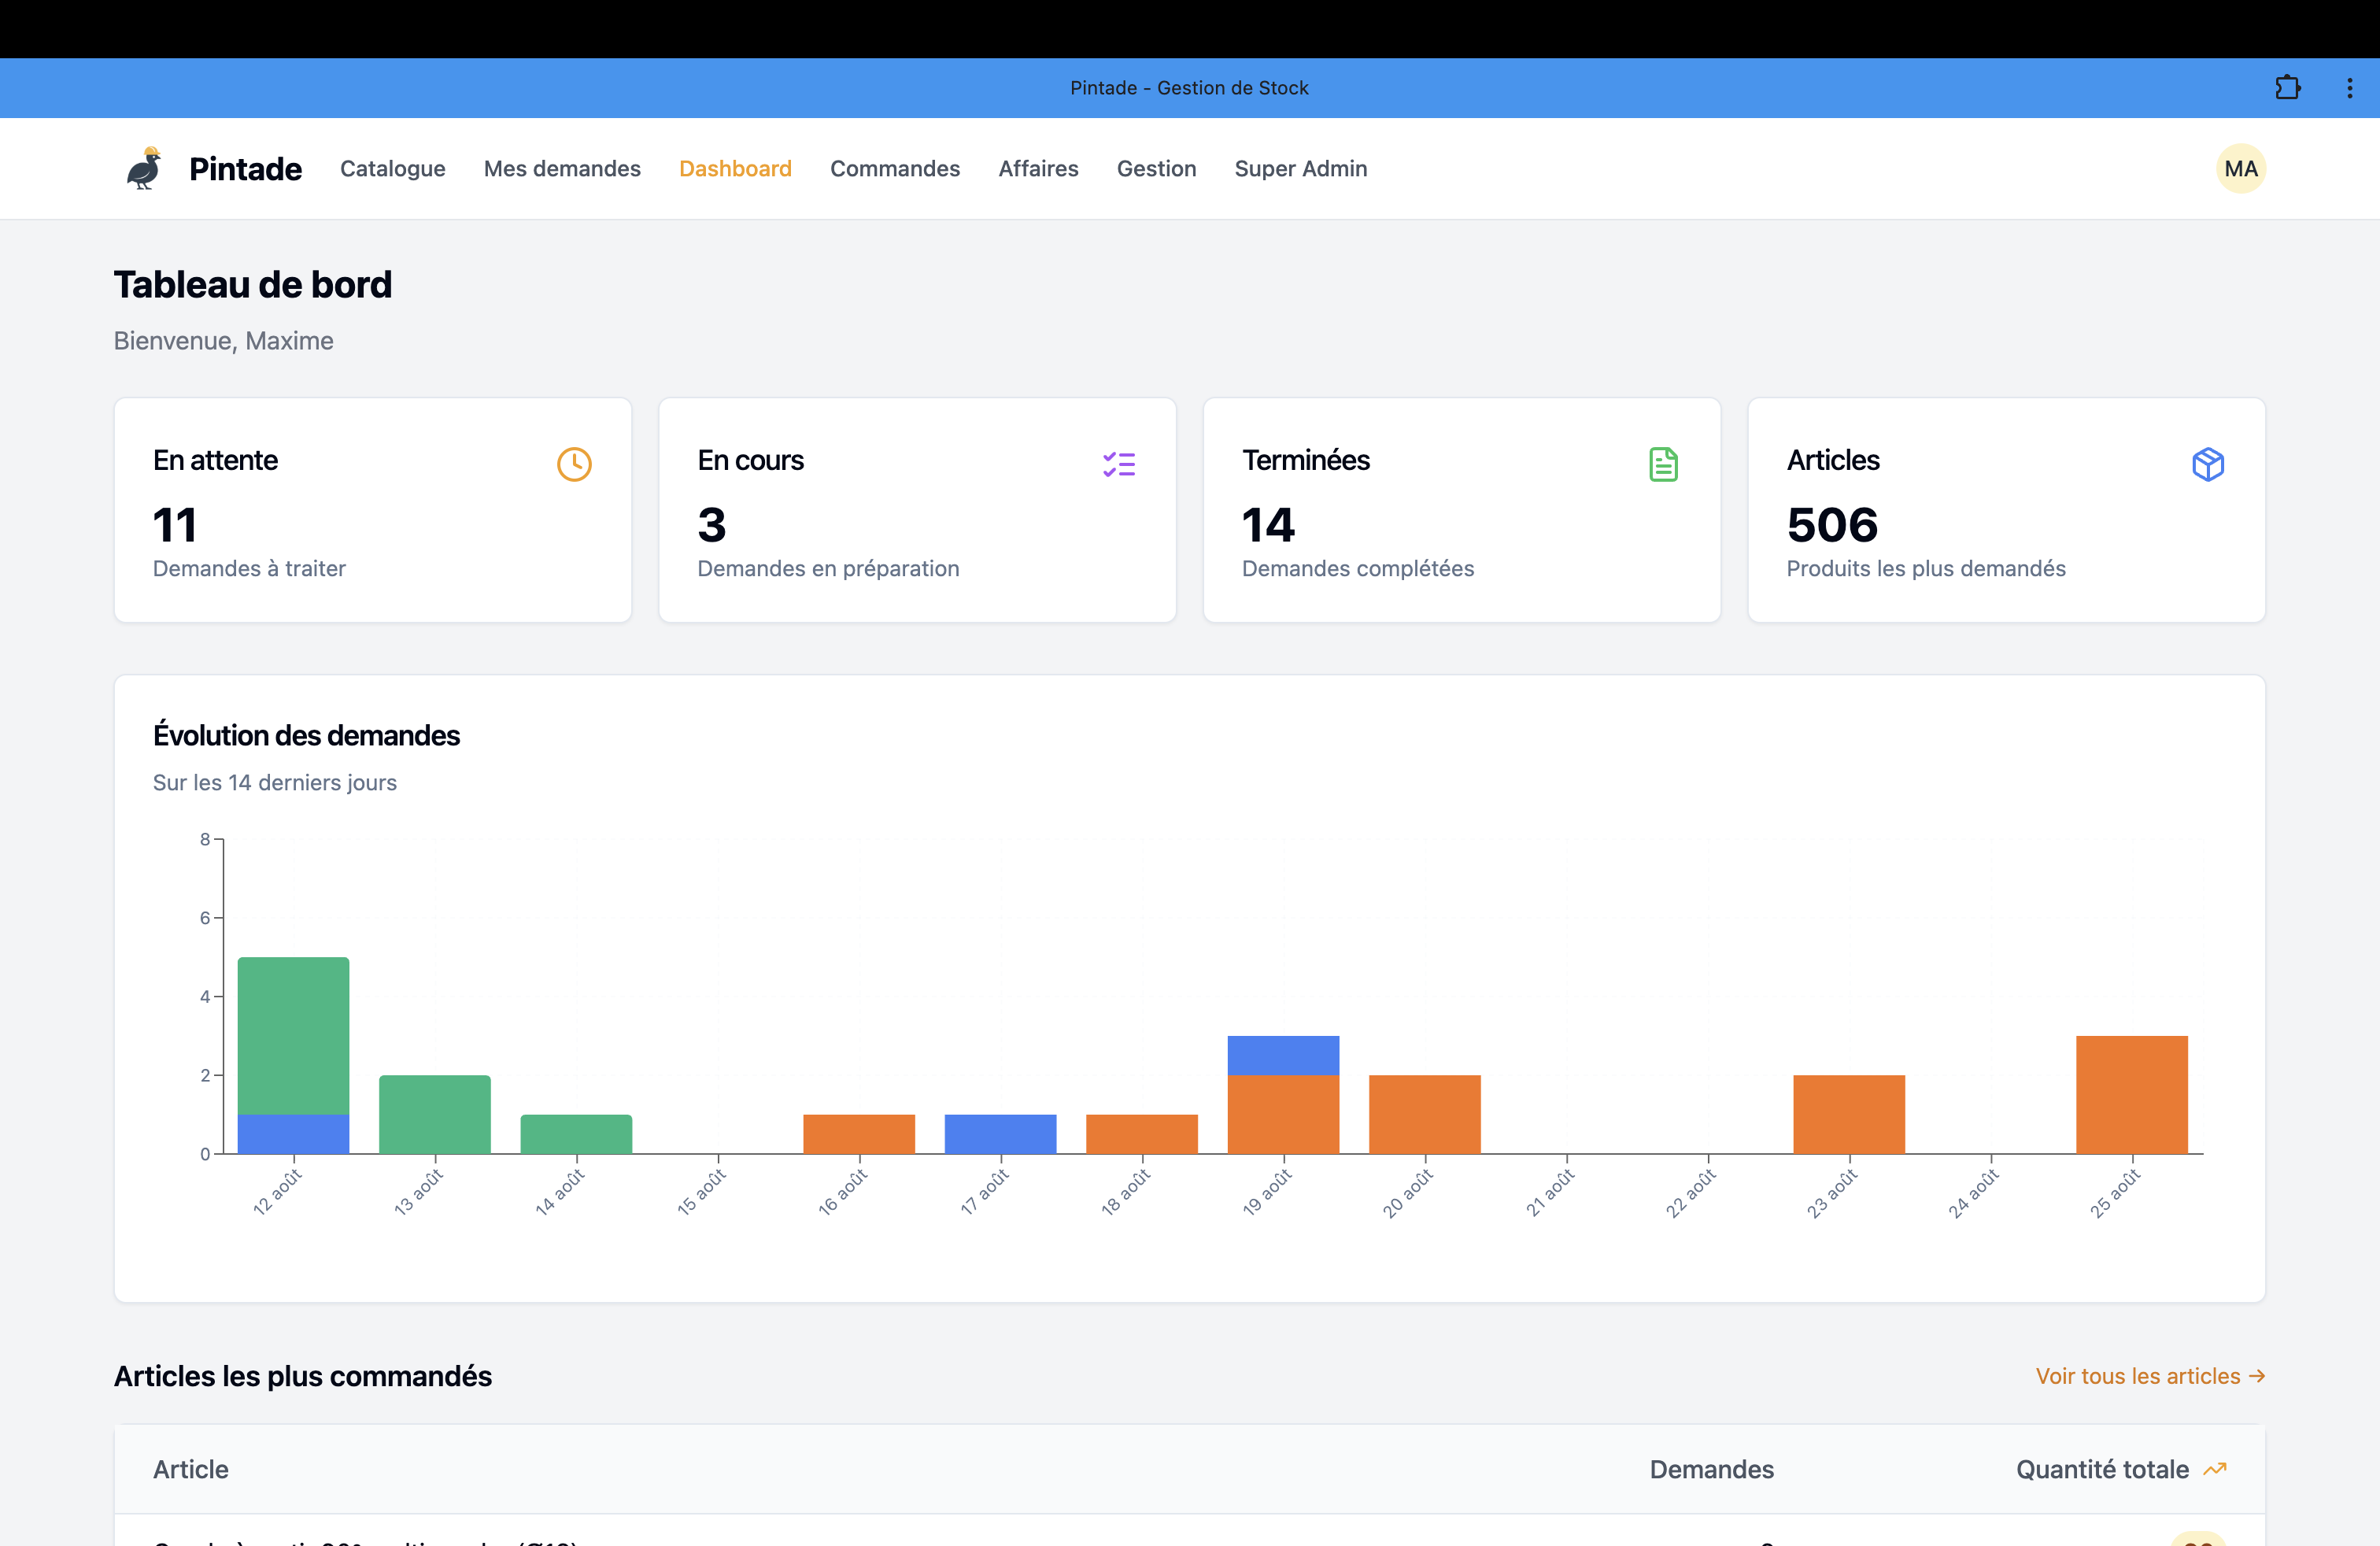This screenshot has height=1546, width=2380.
Task: Open the browser three-dot menu
Action: [2349, 87]
